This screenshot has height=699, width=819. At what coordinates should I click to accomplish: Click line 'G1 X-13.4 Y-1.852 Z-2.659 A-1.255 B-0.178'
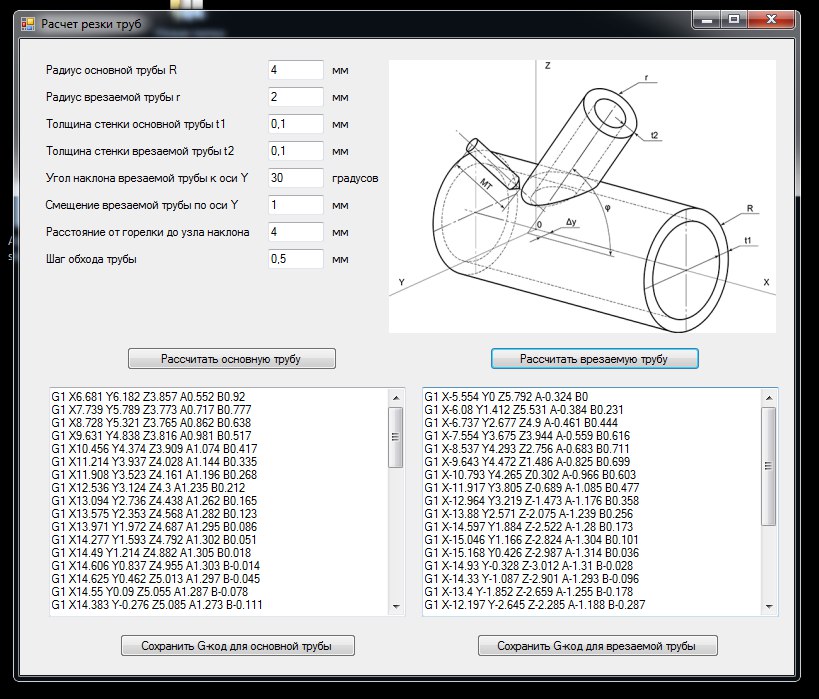pyautogui.click(x=529, y=591)
